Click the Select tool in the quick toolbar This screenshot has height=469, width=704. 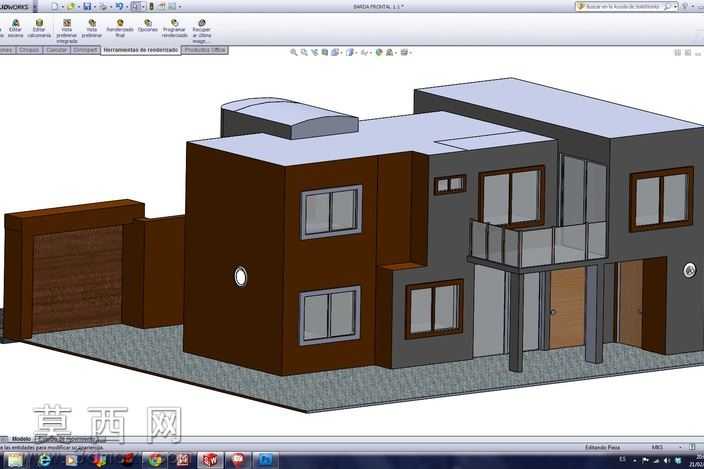pyautogui.click(x=136, y=6)
